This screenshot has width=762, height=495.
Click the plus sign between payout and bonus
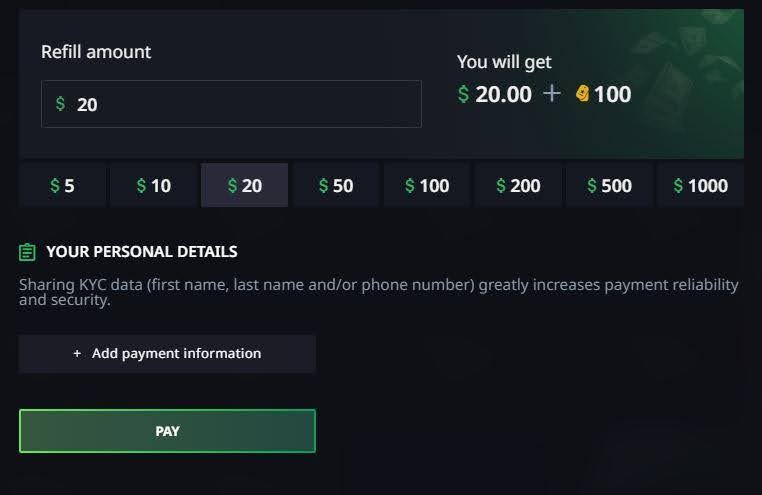tap(552, 94)
